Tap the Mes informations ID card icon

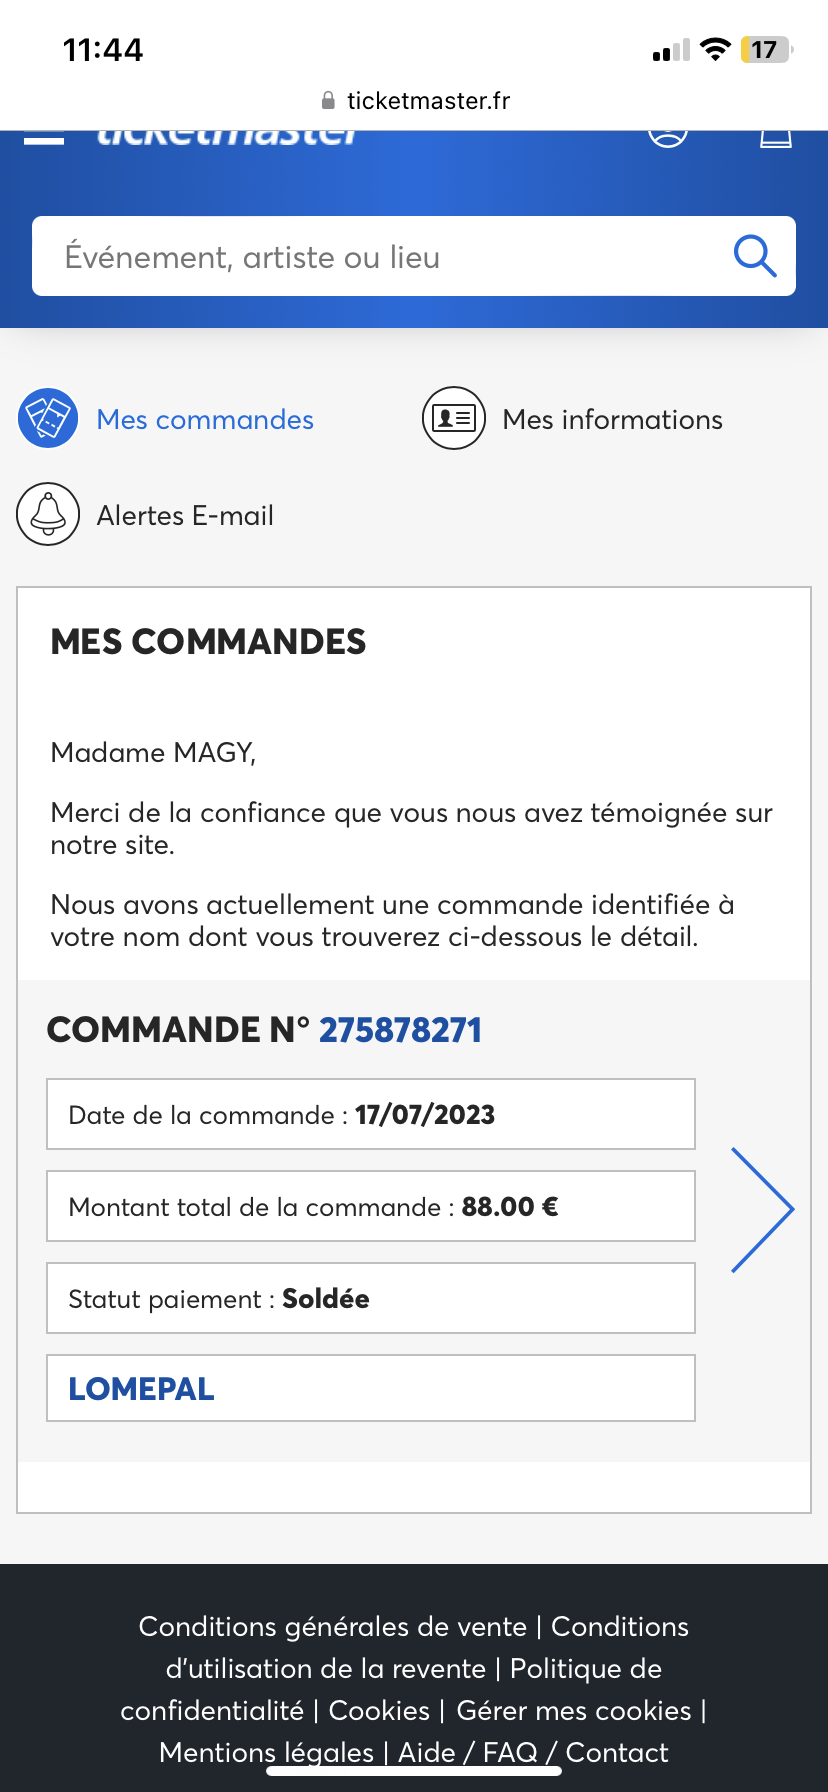[x=454, y=418]
